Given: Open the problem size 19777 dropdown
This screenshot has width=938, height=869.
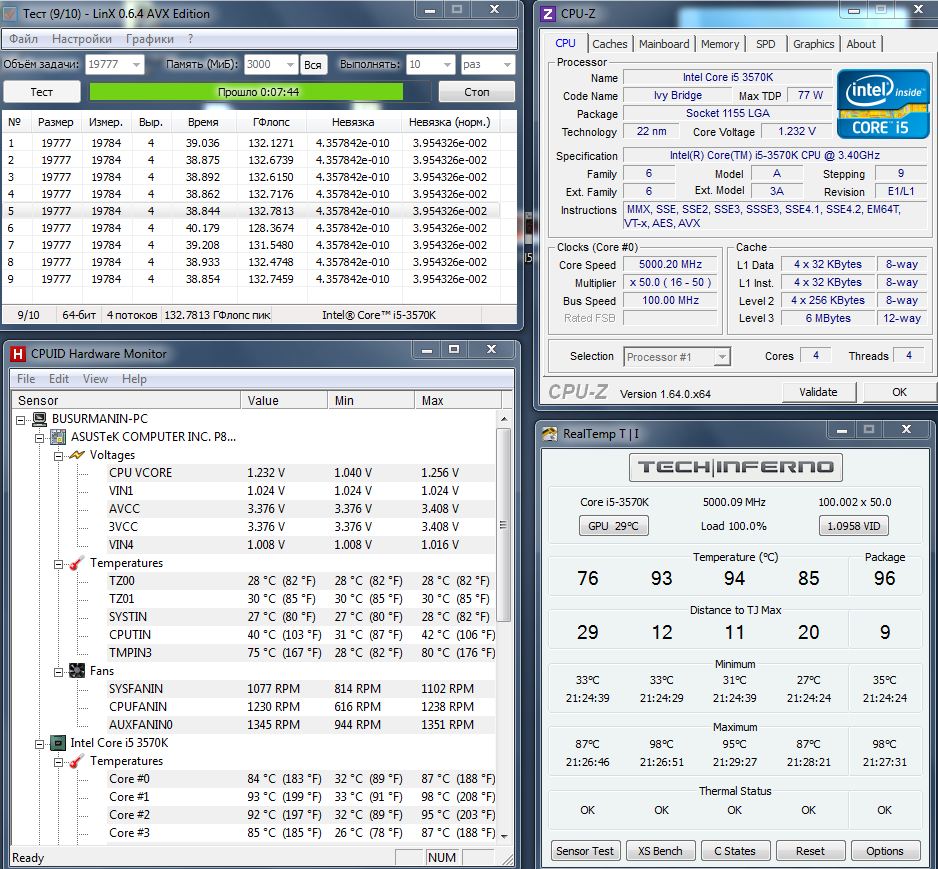Looking at the screenshot, I should click(136, 64).
